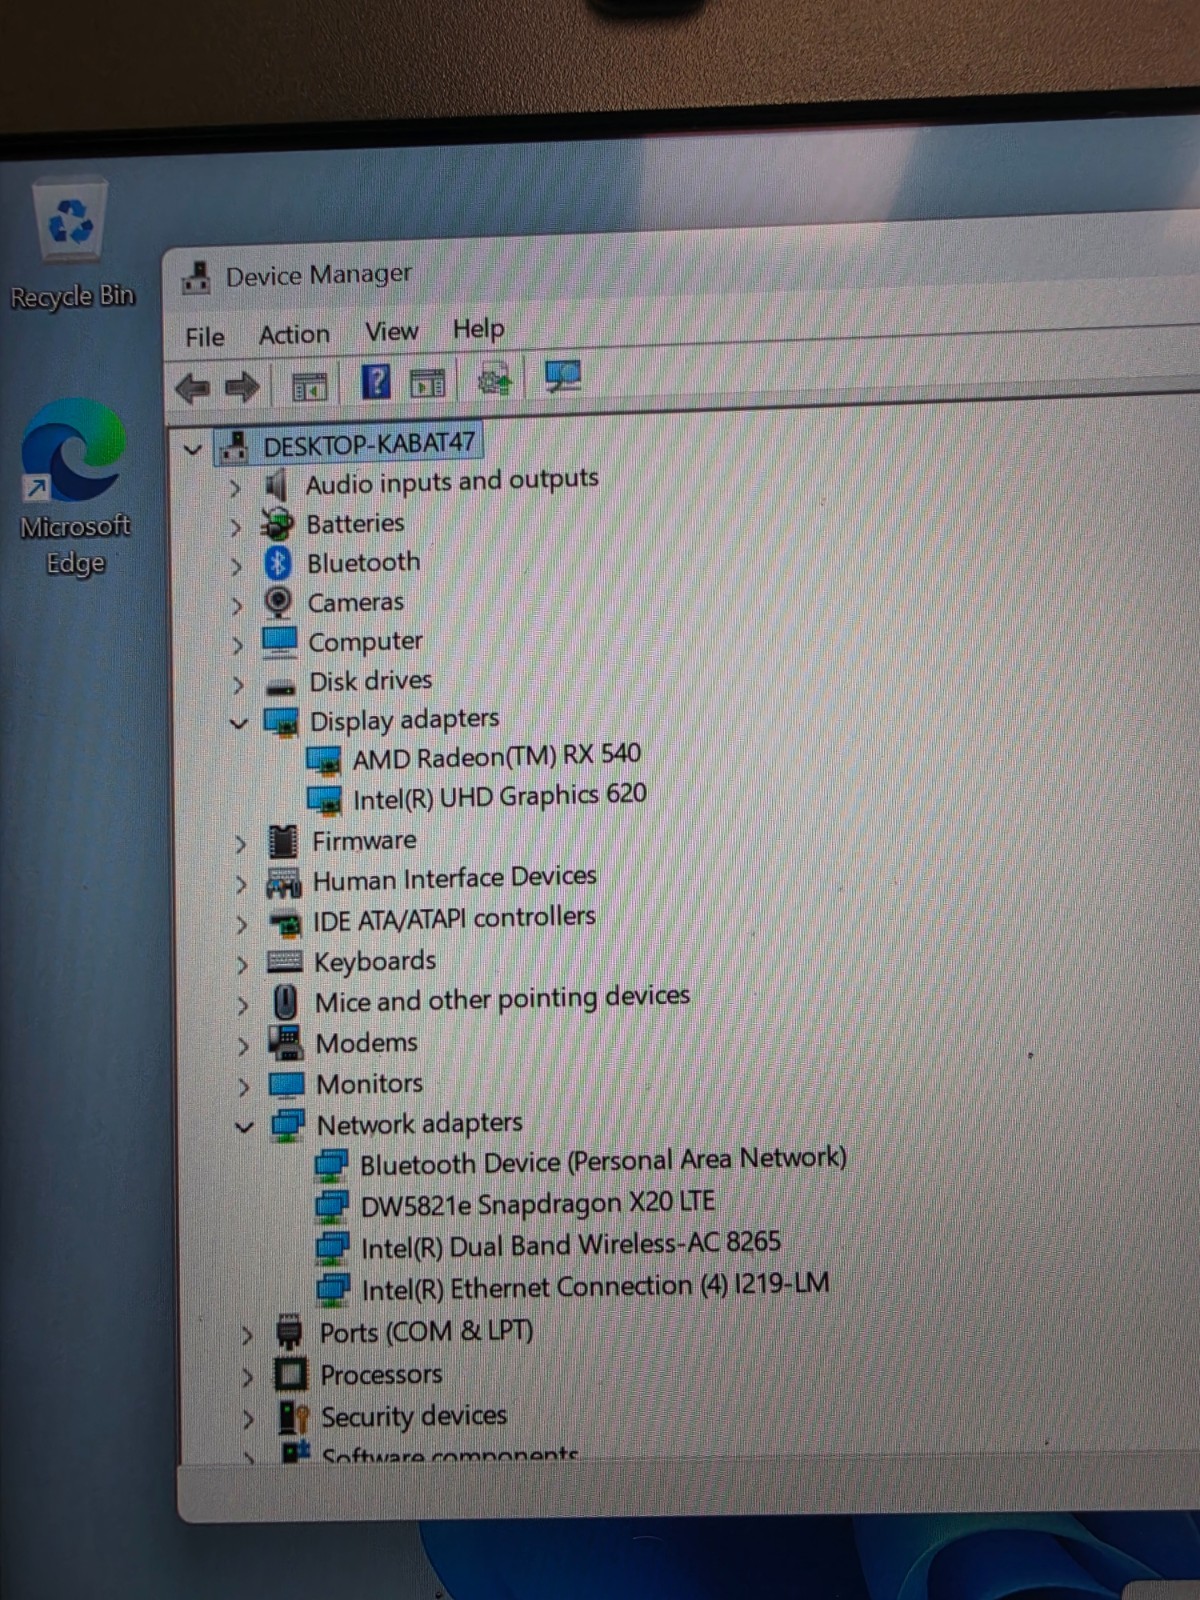
Task: Expand the Bluetooth category
Action: pyautogui.click(x=236, y=566)
